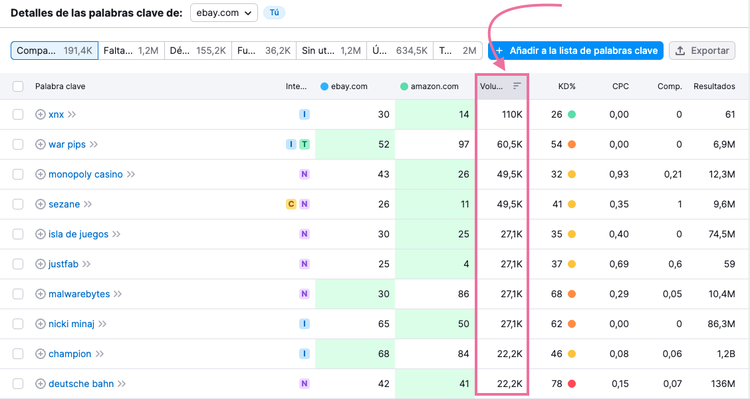Click the plus icon beside champion

click(40, 354)
